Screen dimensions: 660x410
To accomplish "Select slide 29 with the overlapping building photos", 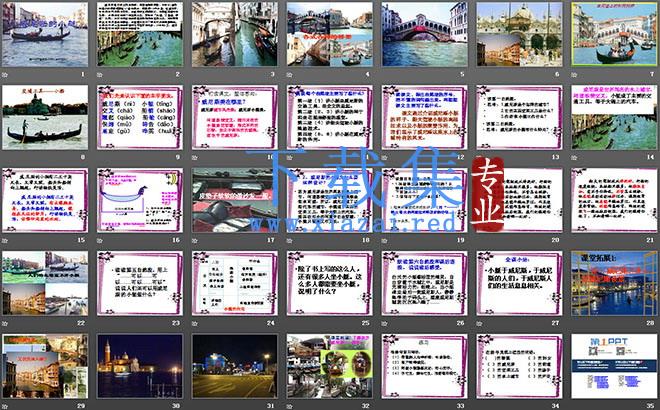I will (x=45, y=366).
